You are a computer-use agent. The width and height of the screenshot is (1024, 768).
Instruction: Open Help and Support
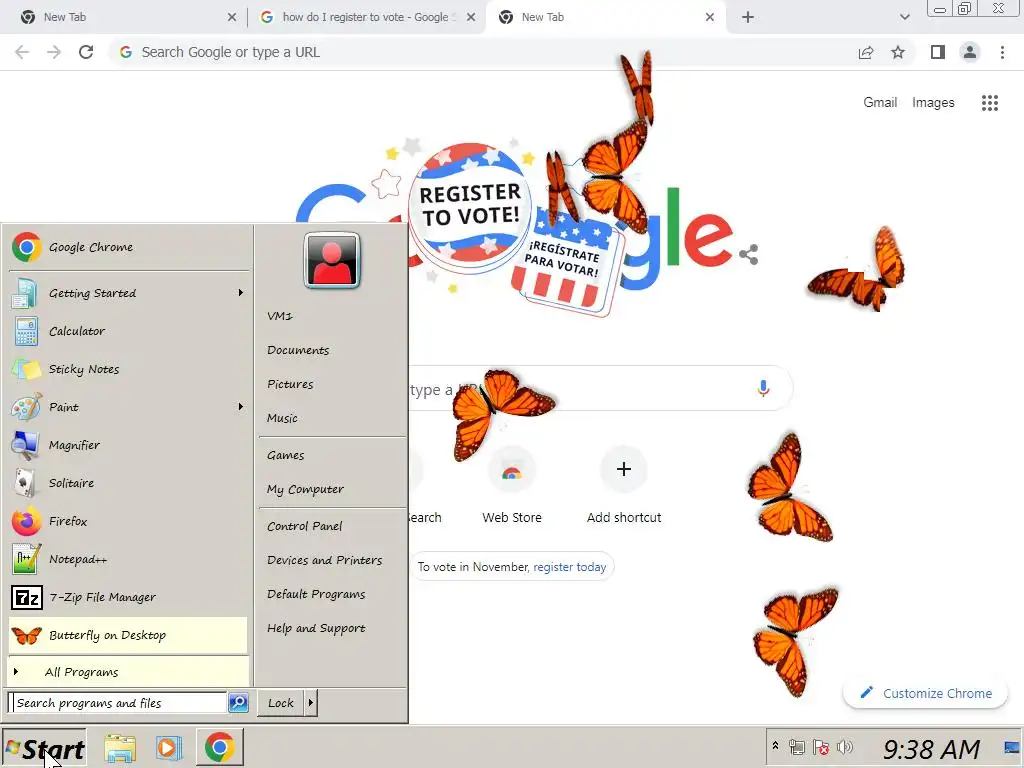point(316,628)
